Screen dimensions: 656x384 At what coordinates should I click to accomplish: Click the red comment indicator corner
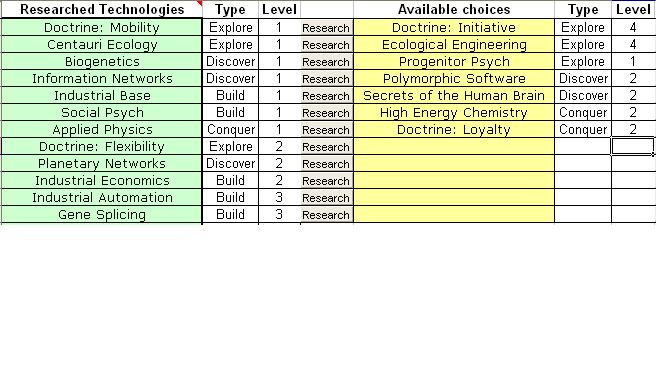coord(200,3)
